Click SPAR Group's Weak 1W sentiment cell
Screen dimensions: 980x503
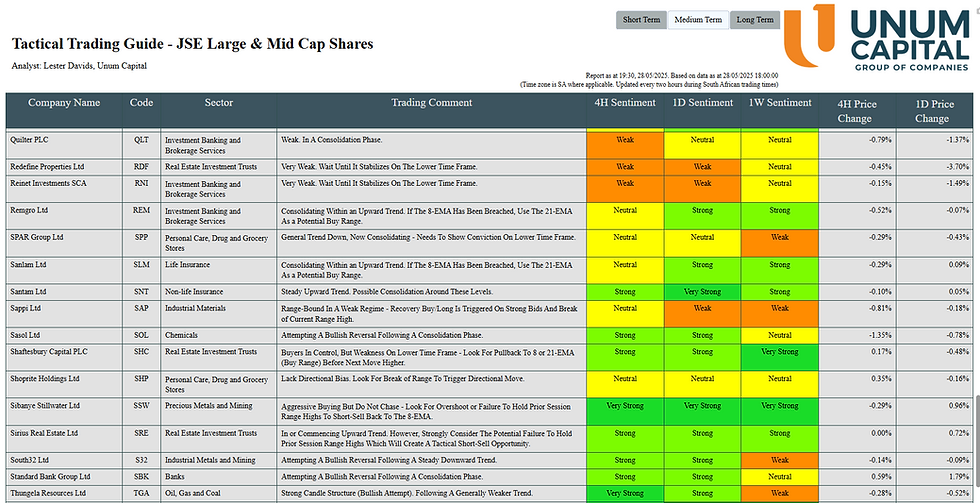point(779,244)
